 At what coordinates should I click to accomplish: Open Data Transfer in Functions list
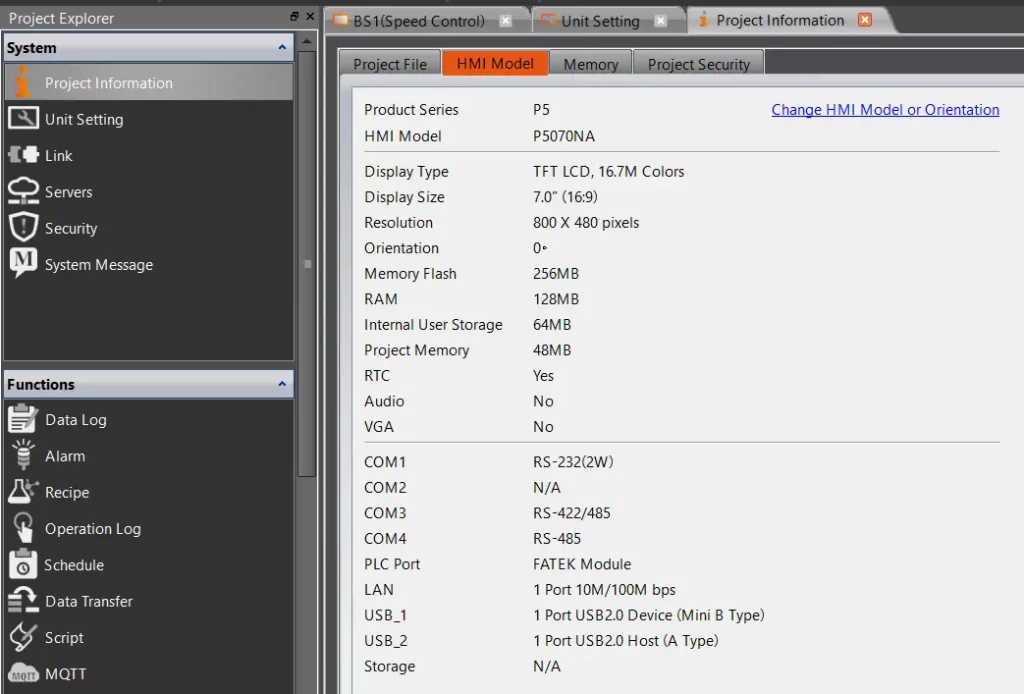point(88,601)
